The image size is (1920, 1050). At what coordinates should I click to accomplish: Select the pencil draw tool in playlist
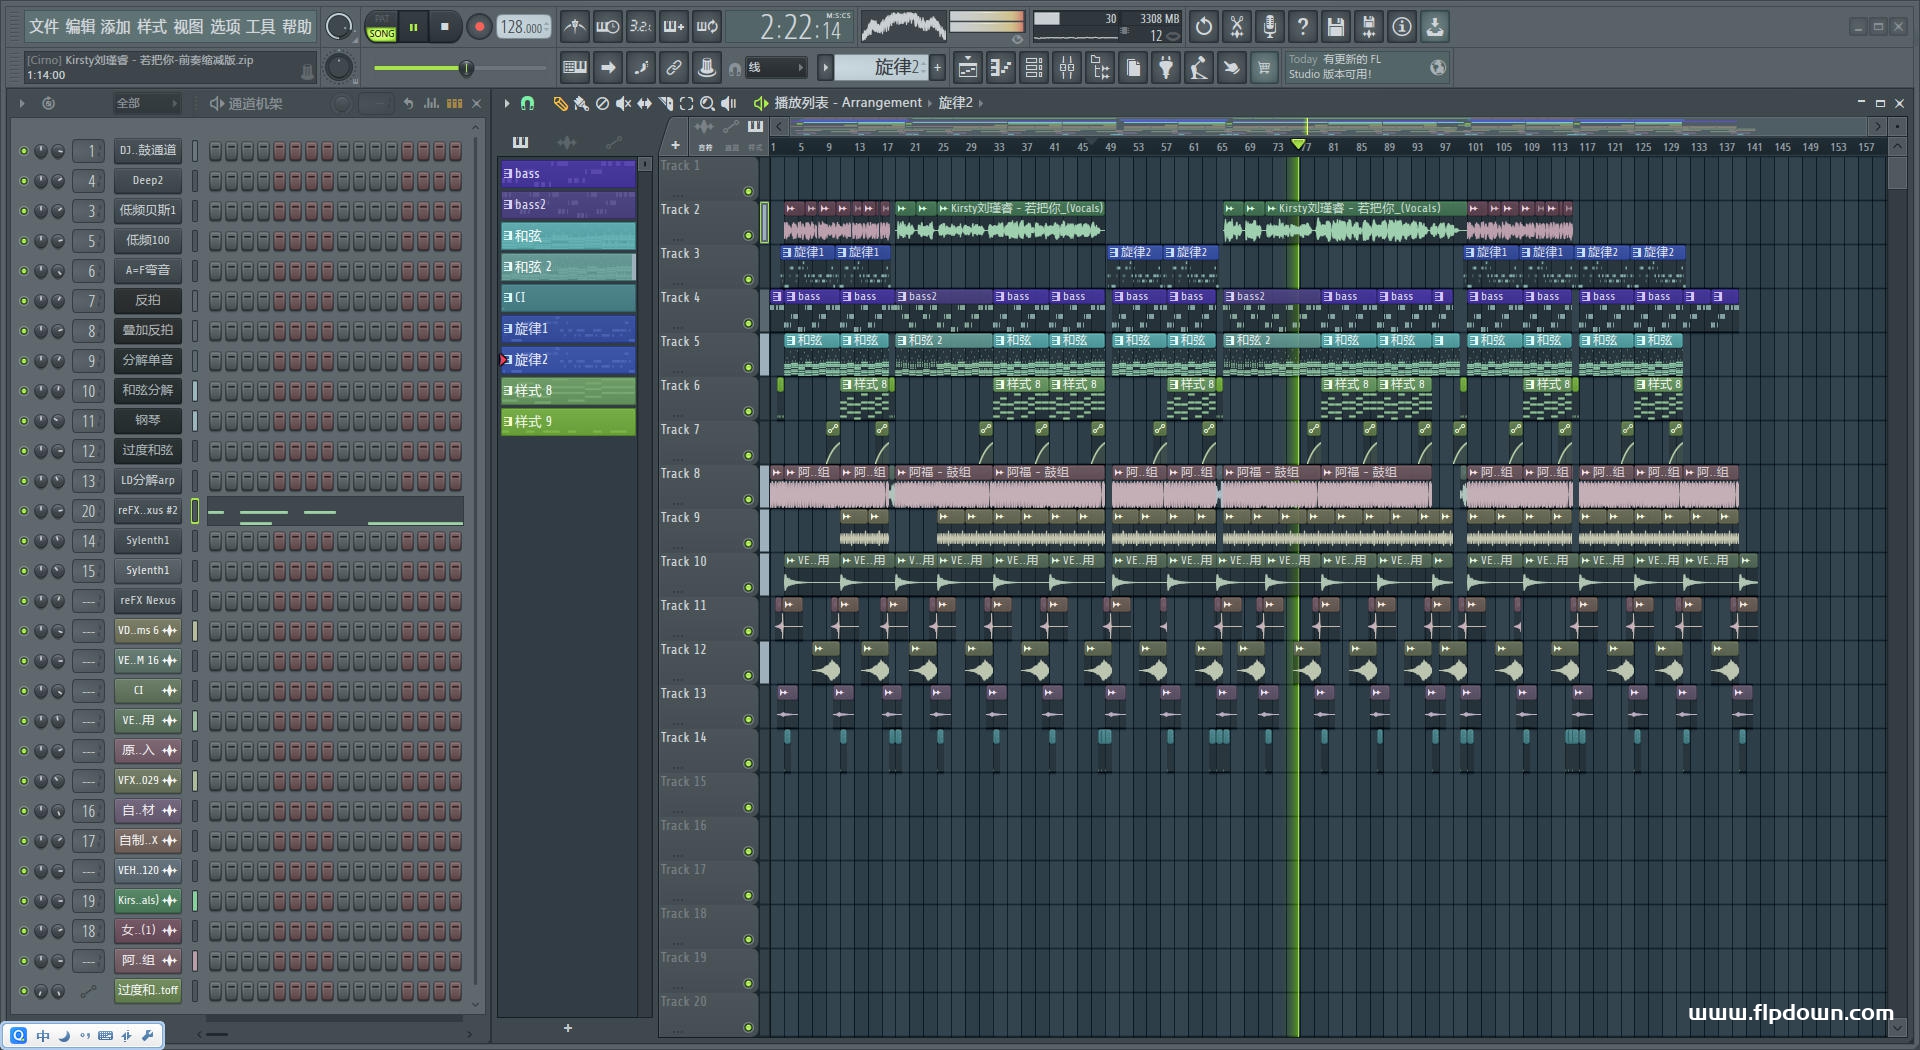pyautogui.click(x=560, y=103)
